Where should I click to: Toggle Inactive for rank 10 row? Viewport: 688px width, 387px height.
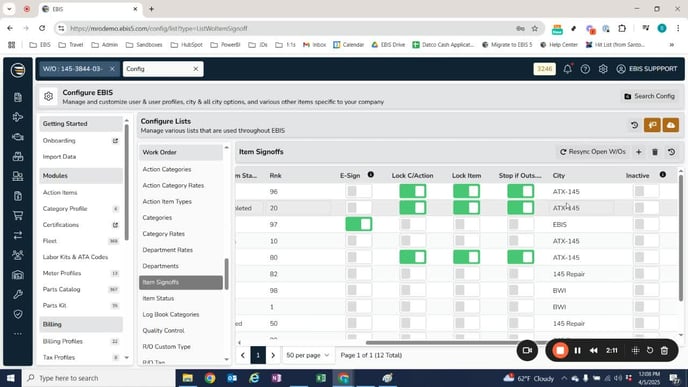646,241
